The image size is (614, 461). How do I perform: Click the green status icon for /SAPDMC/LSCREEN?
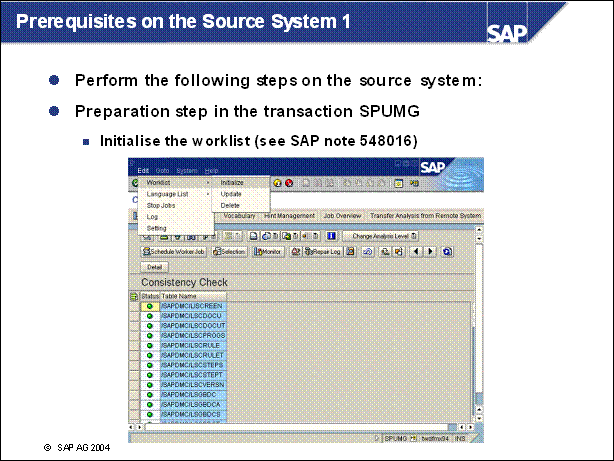[149, 306]
